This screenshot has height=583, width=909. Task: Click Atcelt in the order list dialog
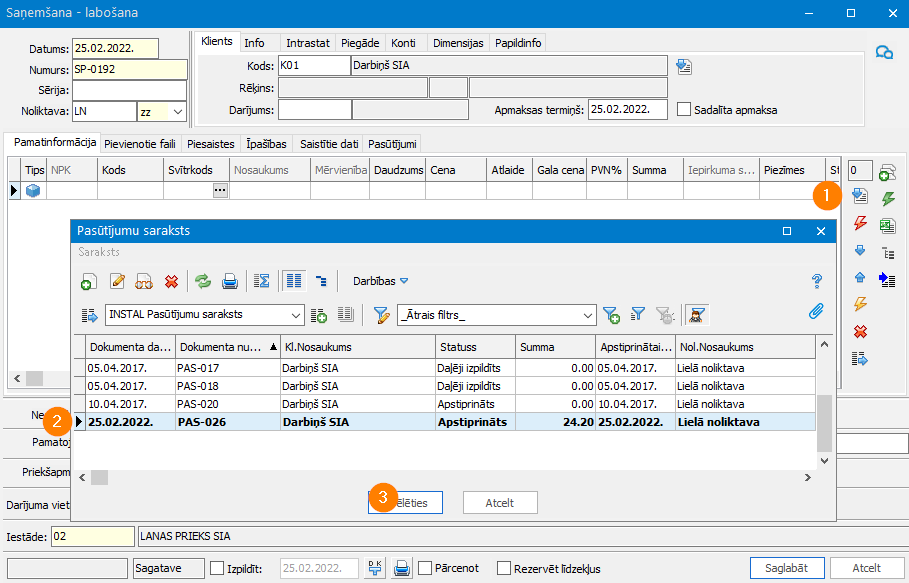500,502
